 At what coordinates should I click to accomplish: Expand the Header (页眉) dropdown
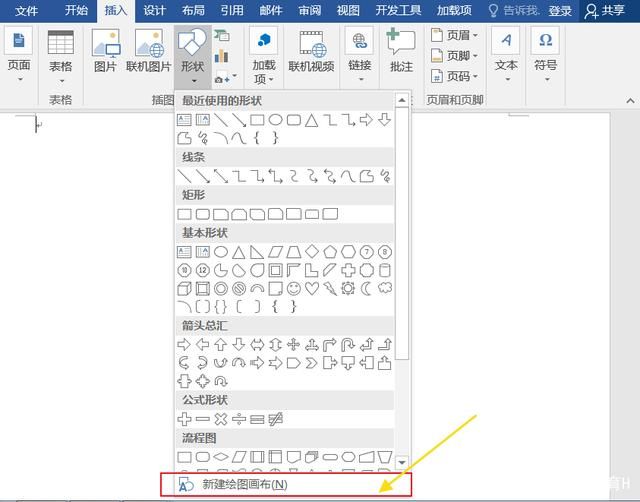(x=454, y=36)
